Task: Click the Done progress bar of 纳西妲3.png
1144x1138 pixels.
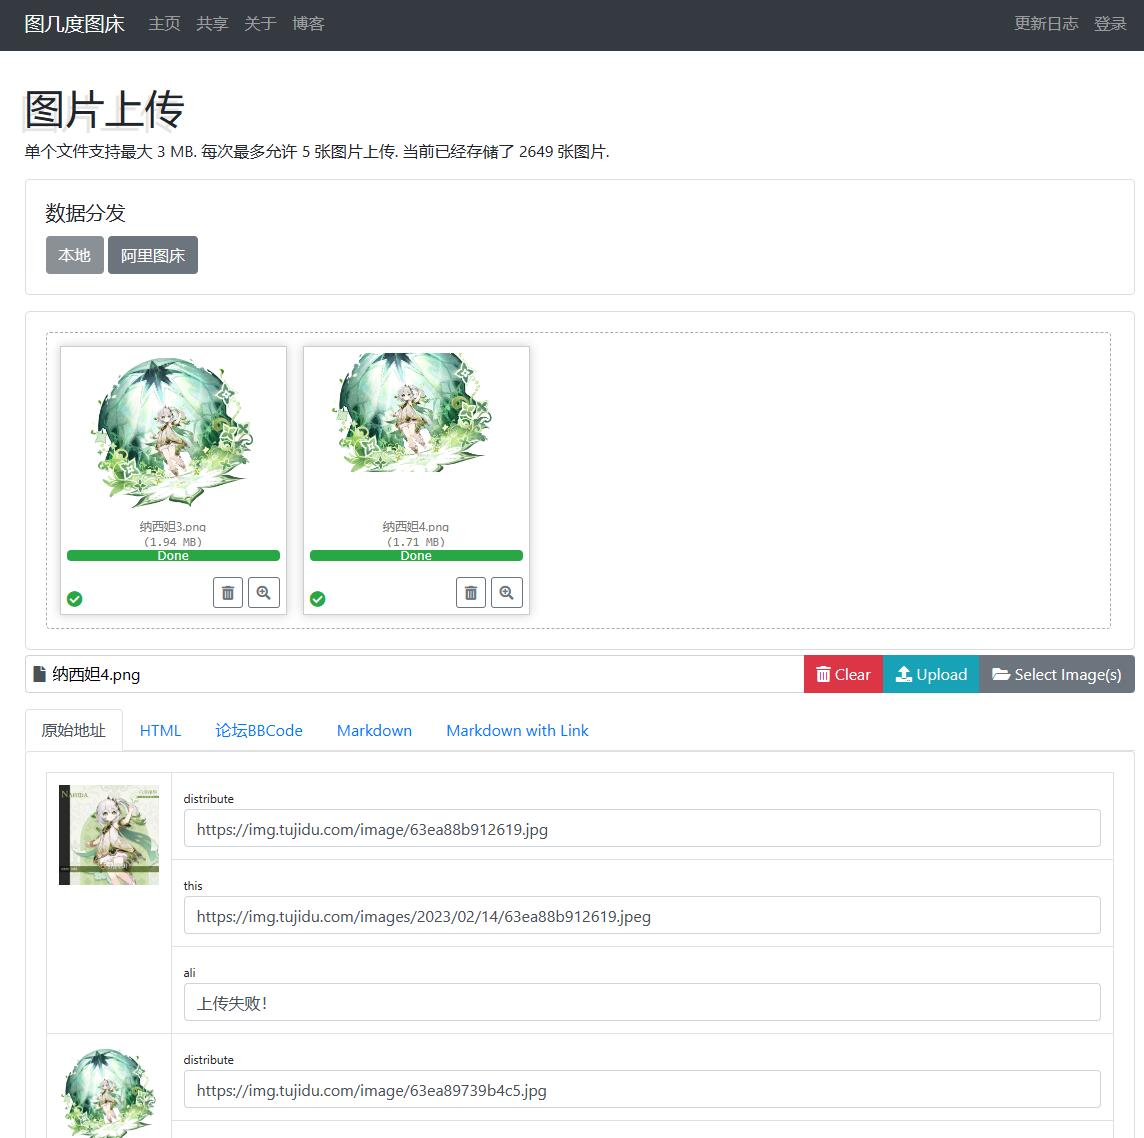Action: pos(173,556)
